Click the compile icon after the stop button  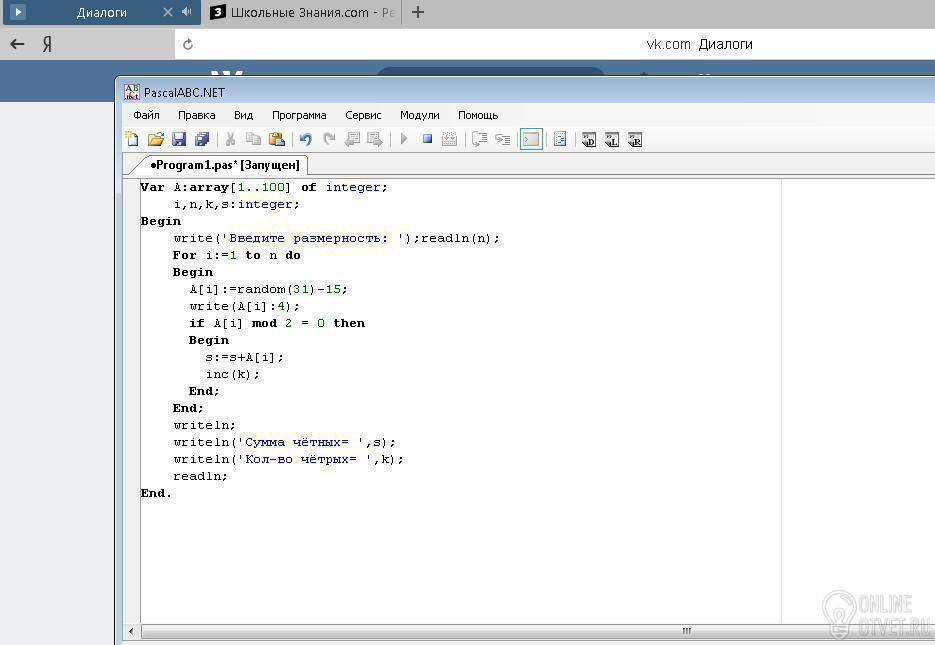(450, 139)
